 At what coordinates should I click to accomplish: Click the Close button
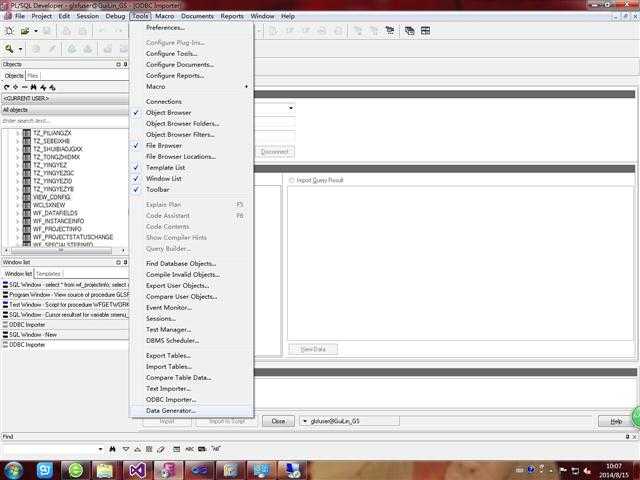(278, 421)
